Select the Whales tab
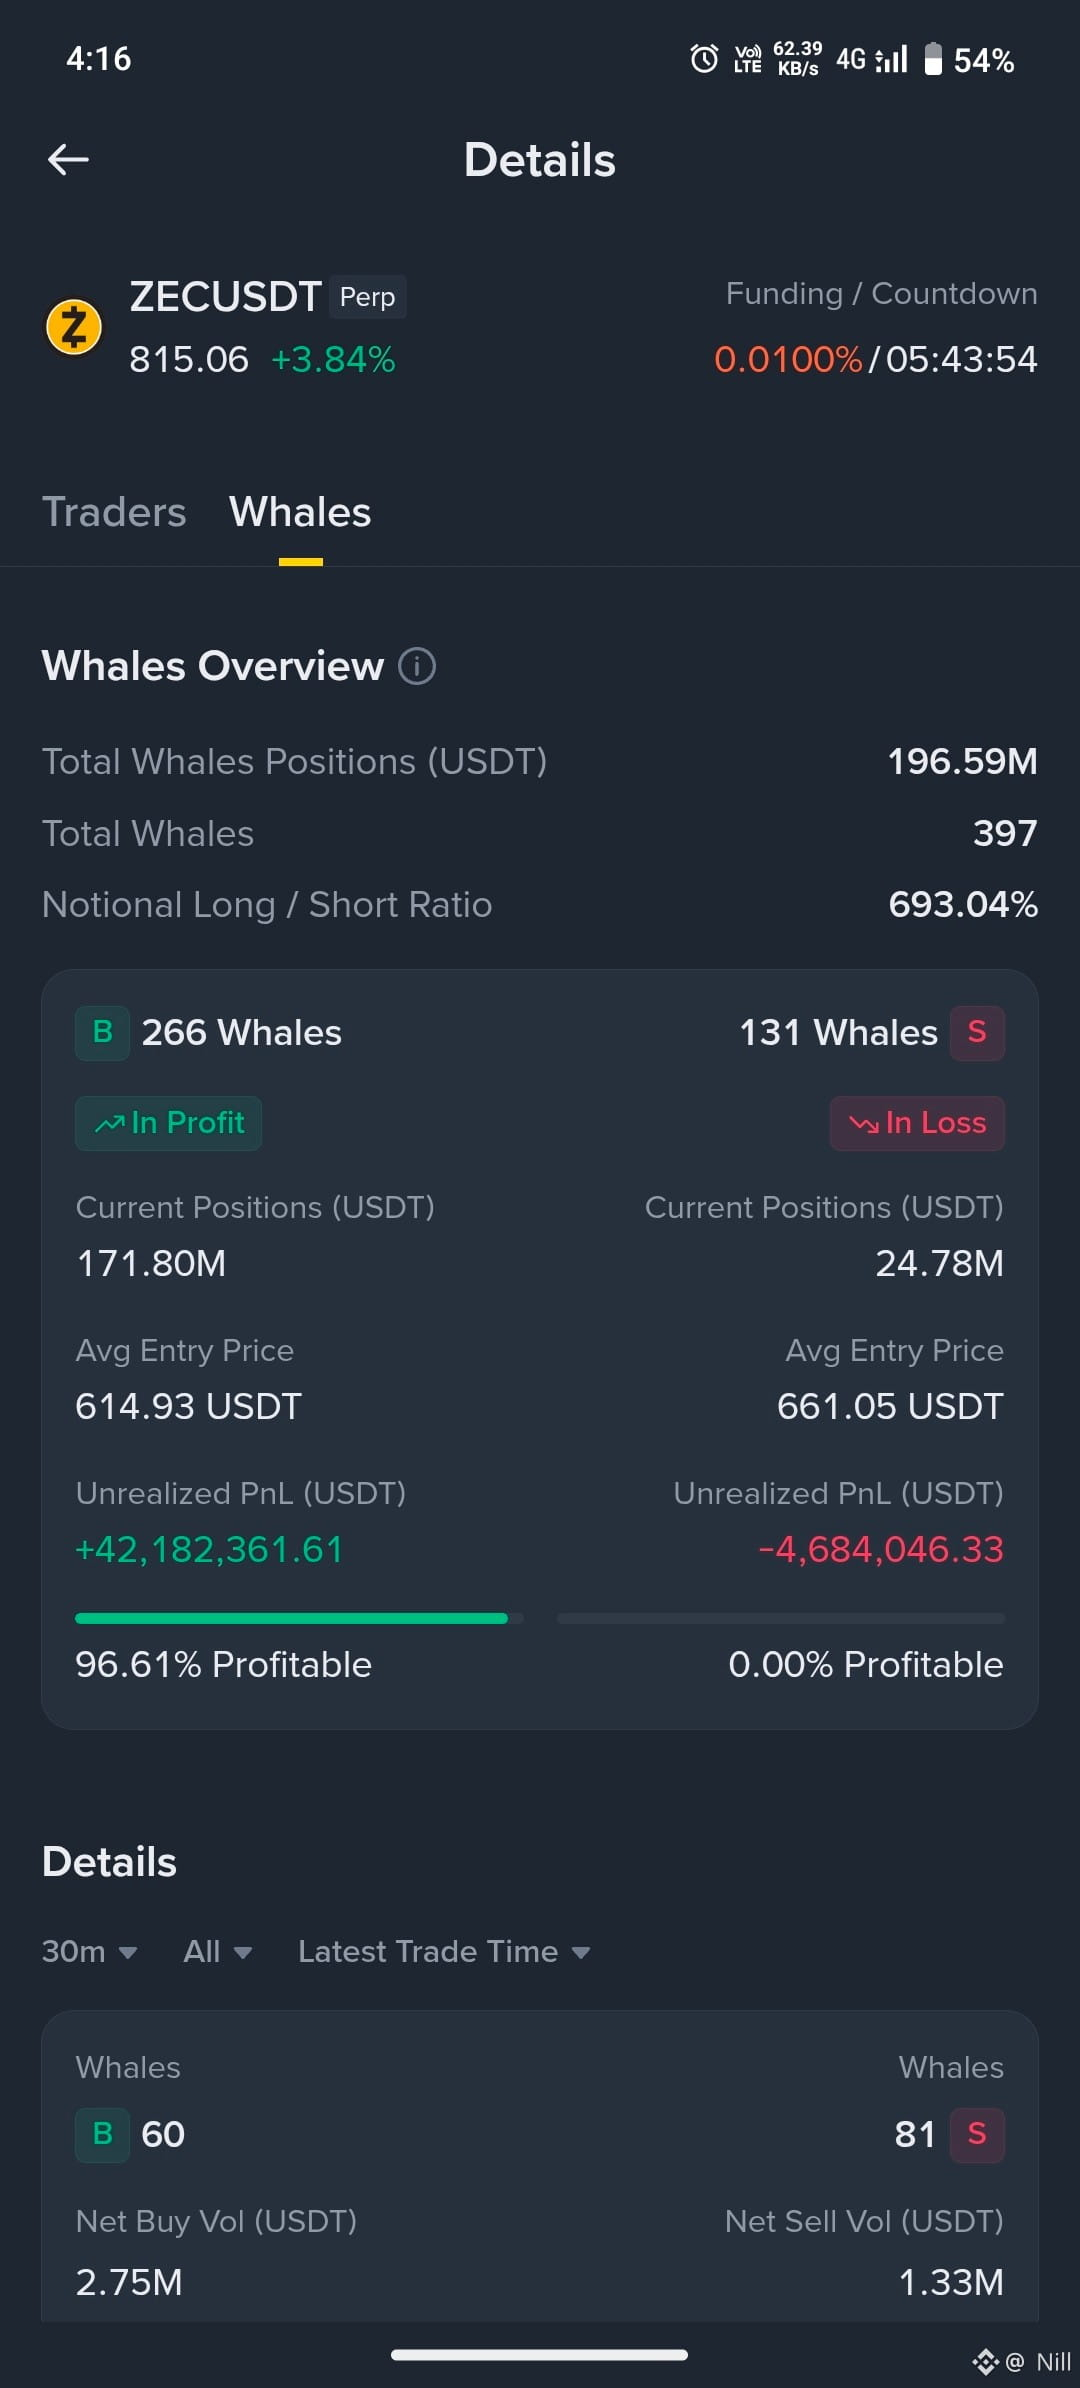1080x2388 pixels. 300,512
